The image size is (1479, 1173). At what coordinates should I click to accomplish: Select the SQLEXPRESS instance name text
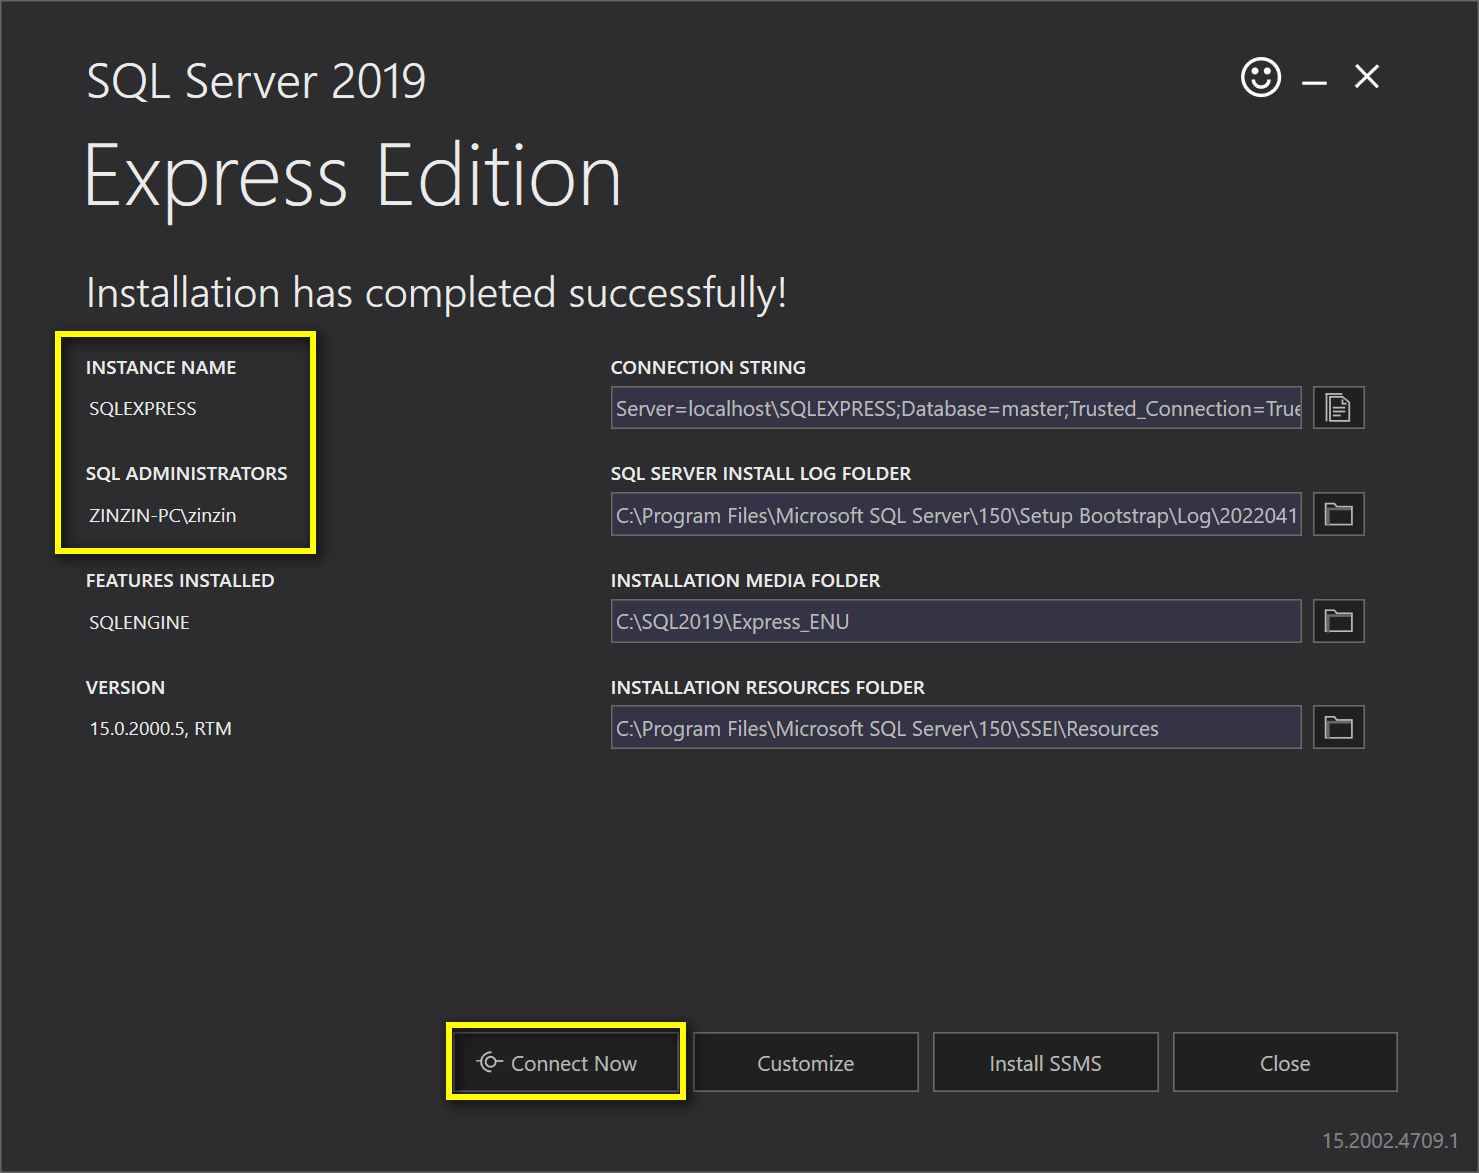pos(143,409)
